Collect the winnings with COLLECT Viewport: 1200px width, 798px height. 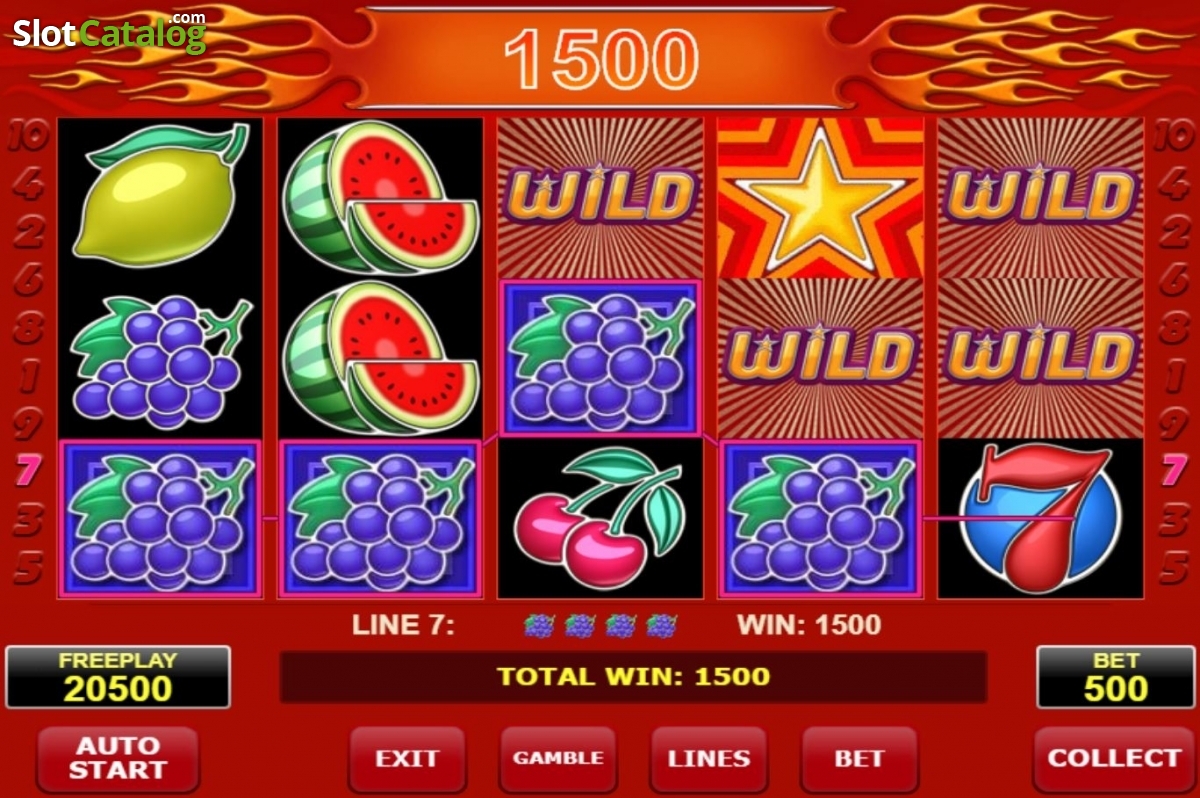click(x=1113, y=759)
